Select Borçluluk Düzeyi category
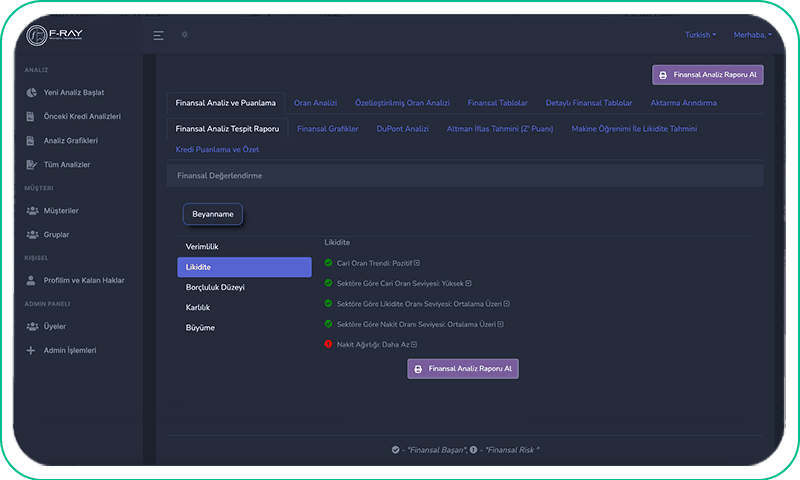The width and height of the screenshot is (800, 480). [x=215, y=287]
